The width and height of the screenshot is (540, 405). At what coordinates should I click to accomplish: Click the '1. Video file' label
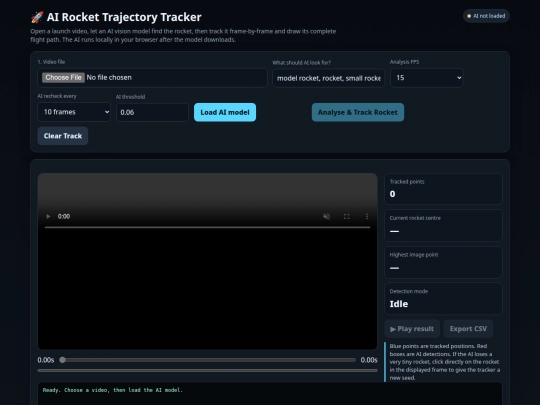coord(51,62)
